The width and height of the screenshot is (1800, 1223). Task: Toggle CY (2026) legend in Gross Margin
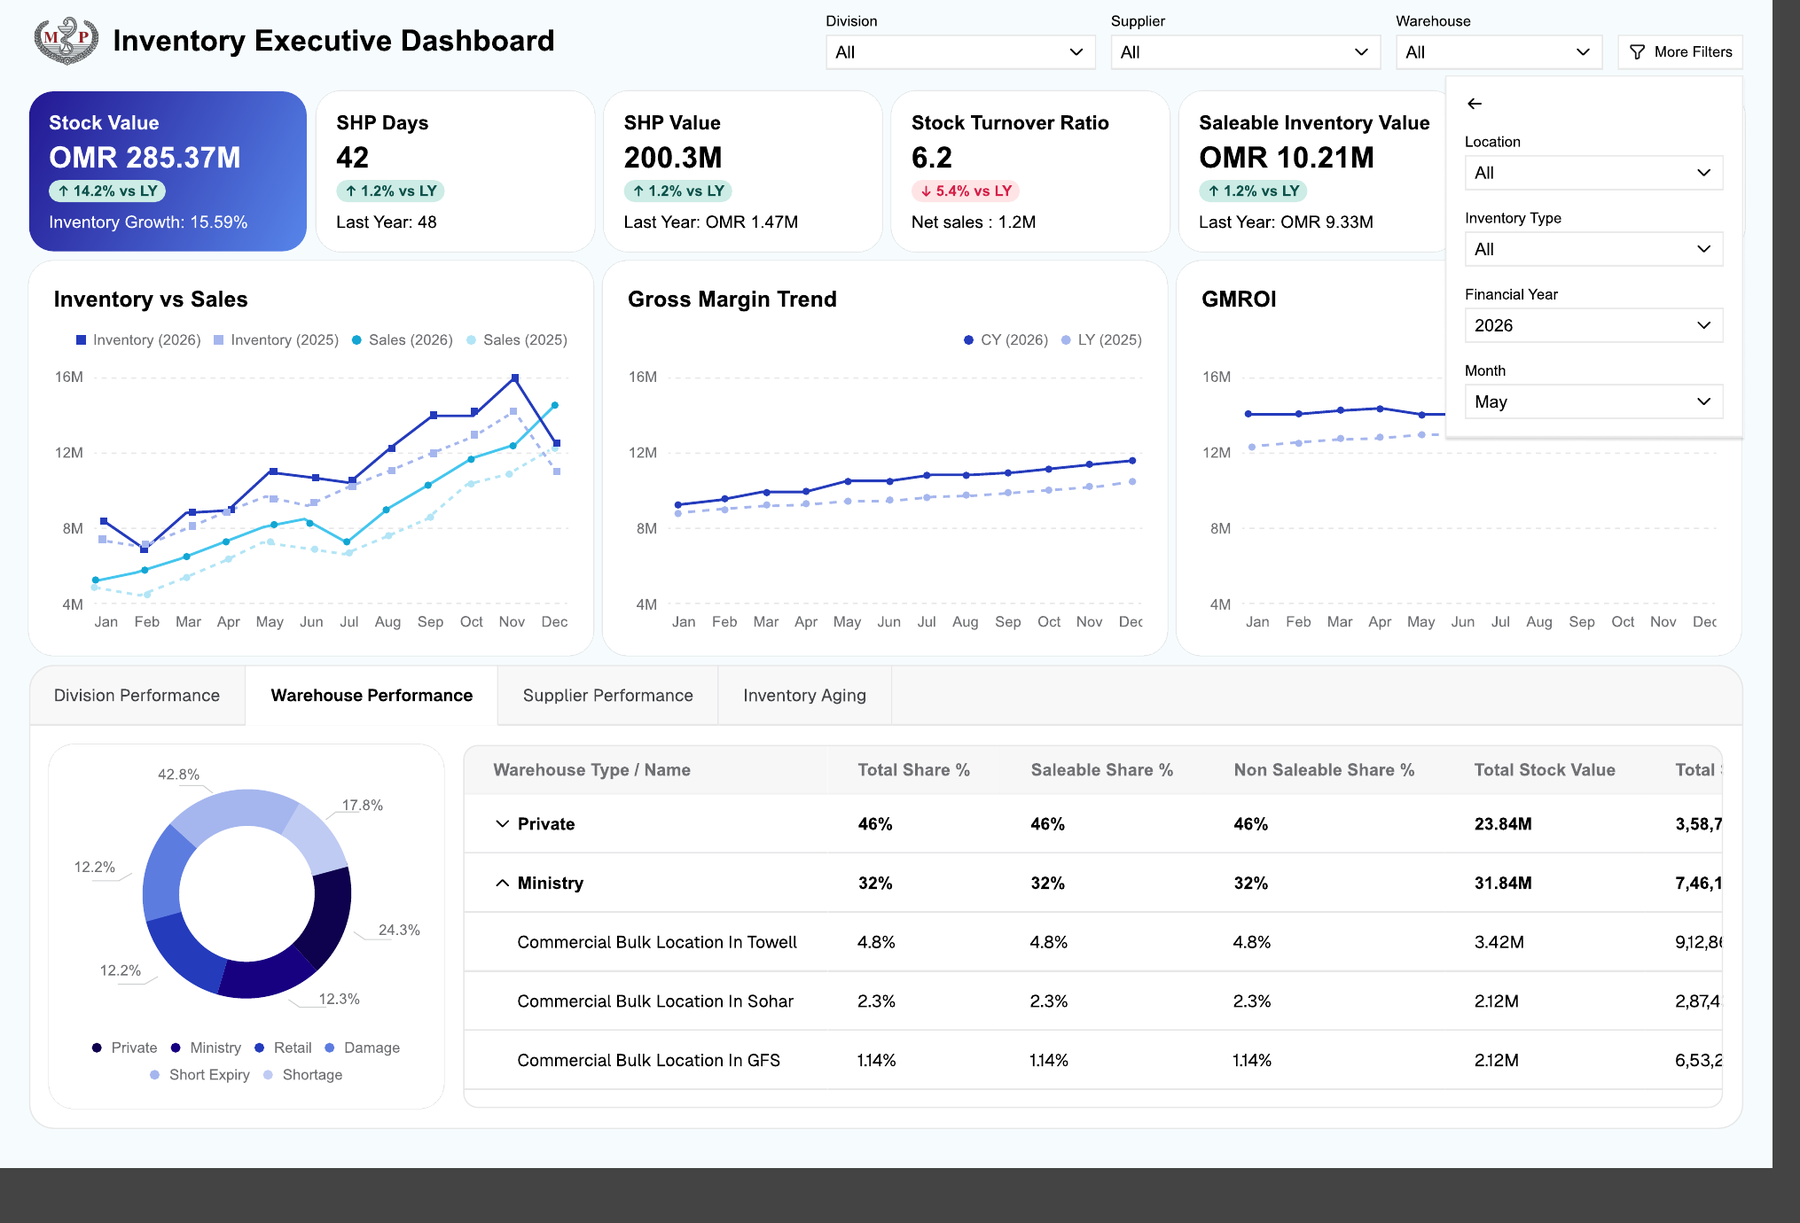1005,340
